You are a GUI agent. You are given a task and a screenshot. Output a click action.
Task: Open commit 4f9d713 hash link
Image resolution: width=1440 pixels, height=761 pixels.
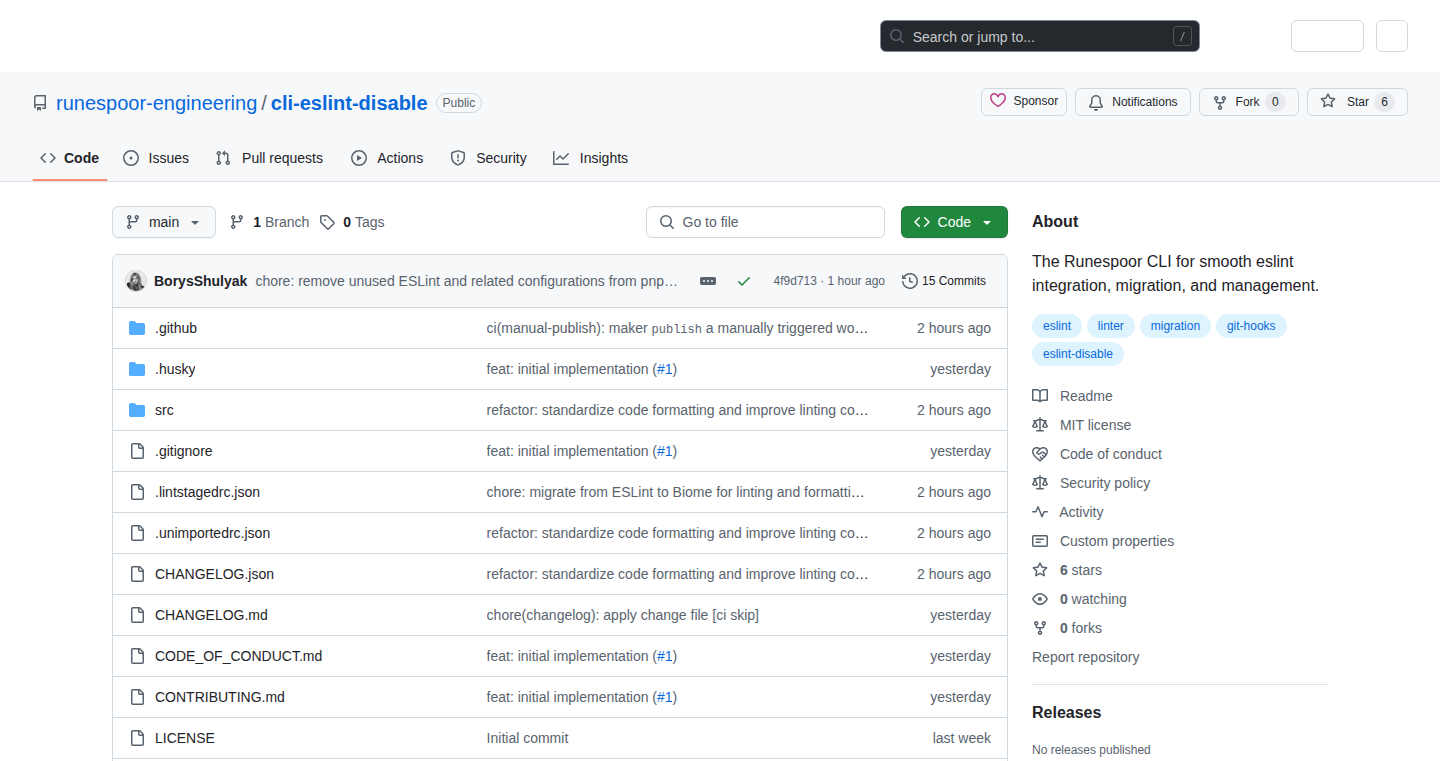click(795, 281)
